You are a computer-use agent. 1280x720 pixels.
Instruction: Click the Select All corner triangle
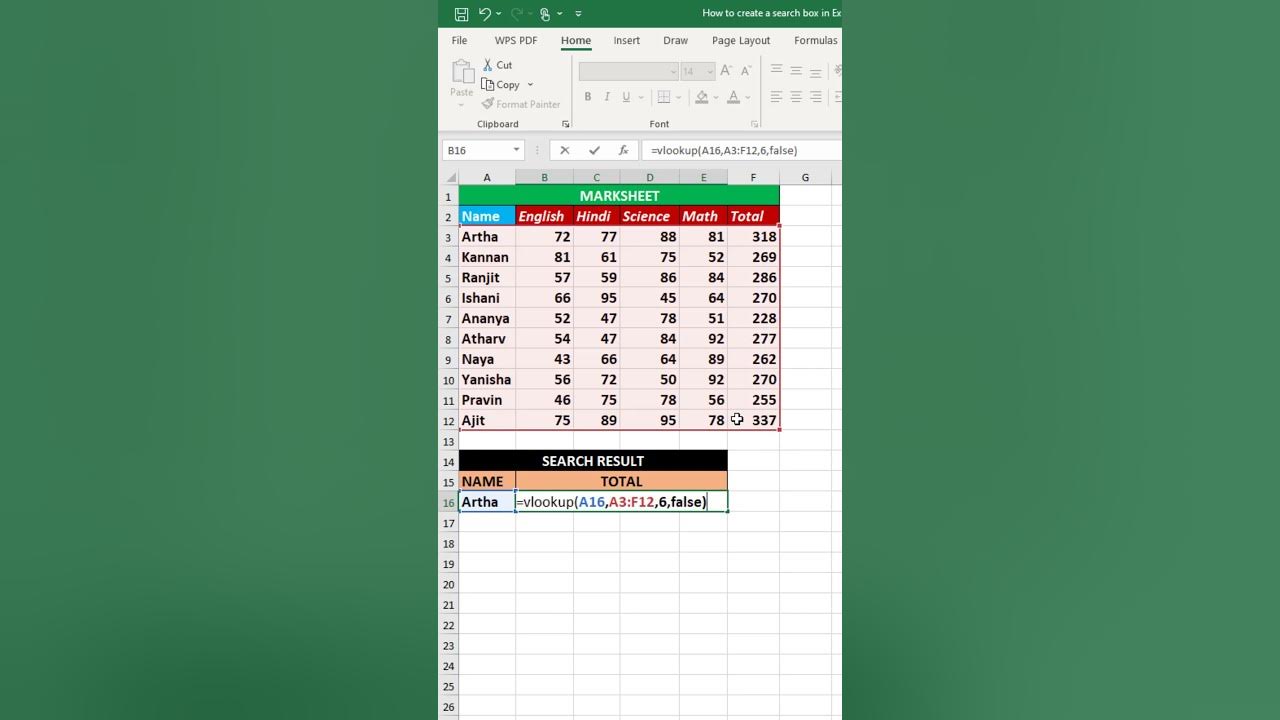(x=449, y=178)
